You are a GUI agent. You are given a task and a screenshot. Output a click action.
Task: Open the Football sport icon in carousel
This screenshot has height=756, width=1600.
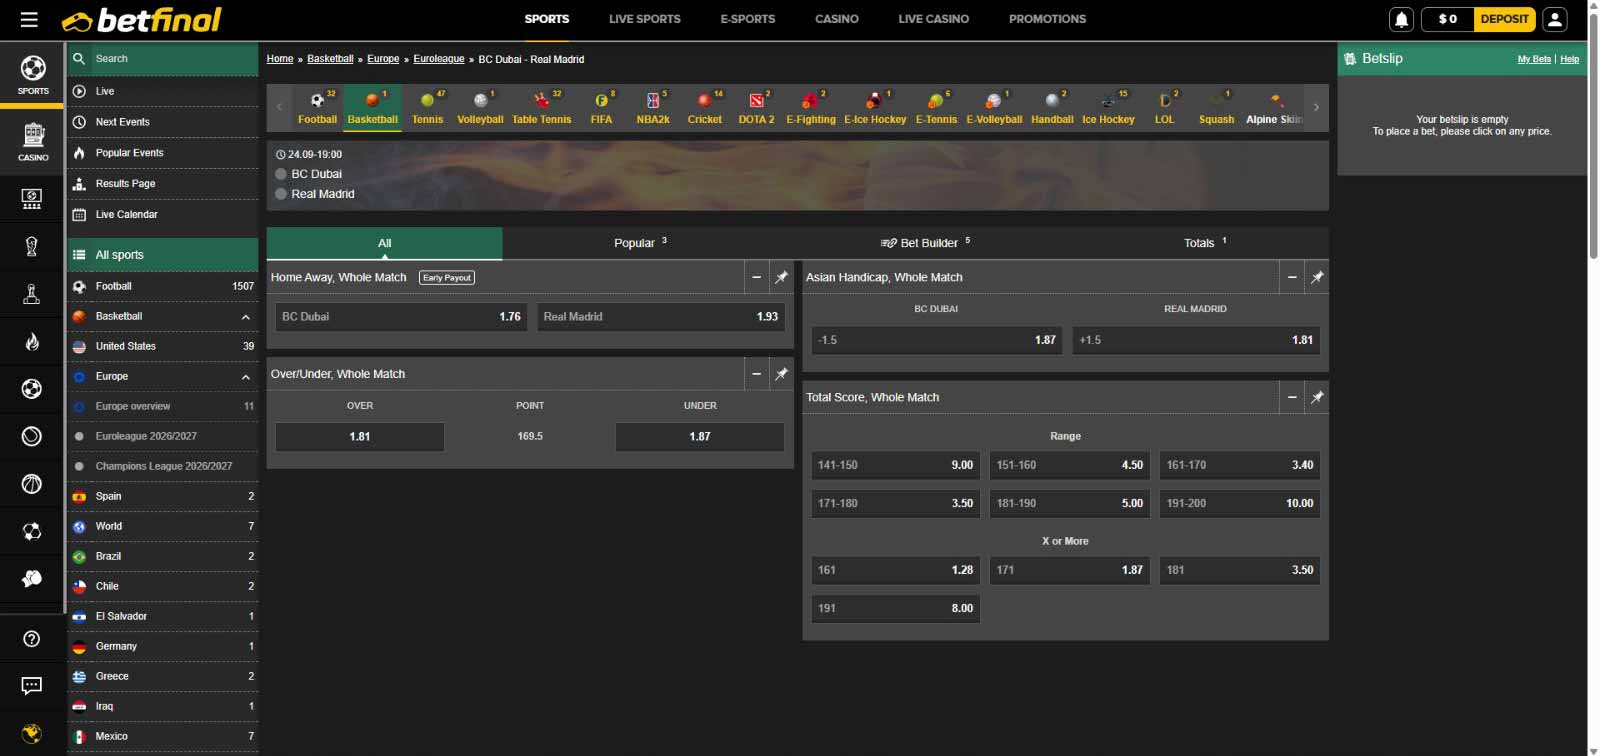(317, 107)
